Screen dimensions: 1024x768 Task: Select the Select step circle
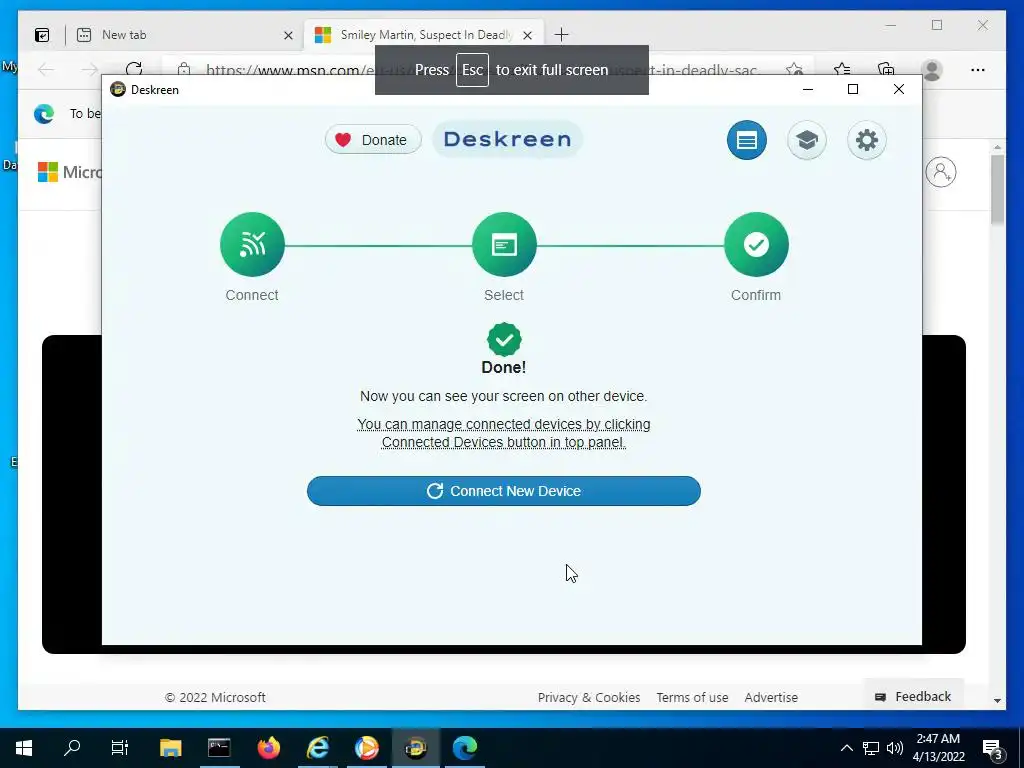[x=504, y=244]
